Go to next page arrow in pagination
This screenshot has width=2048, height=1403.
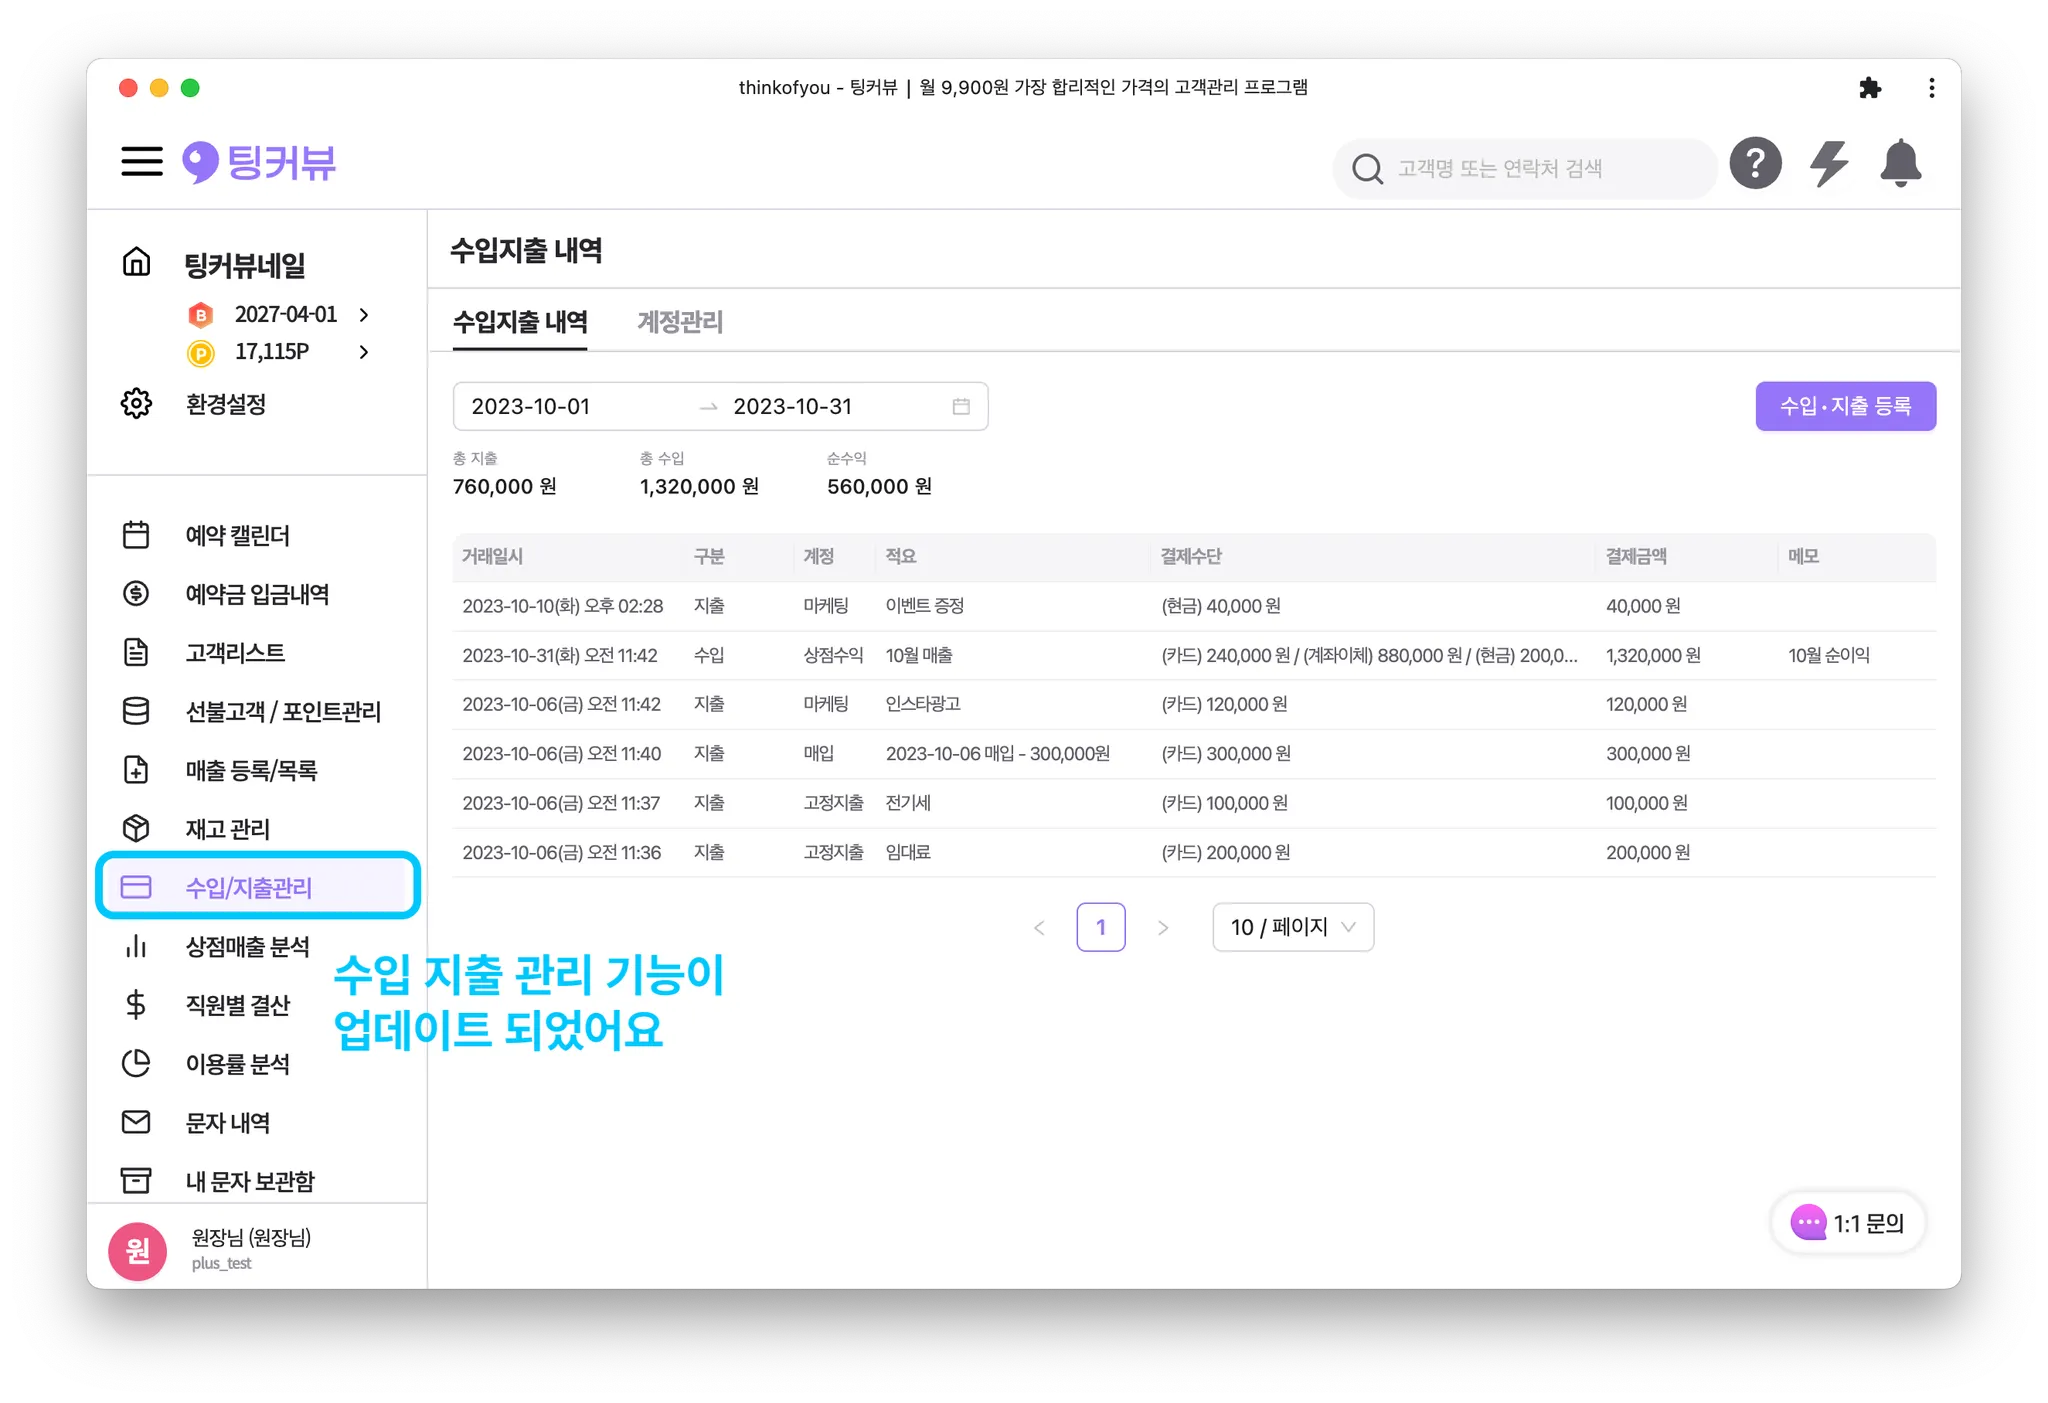[x=1162, y=928]
